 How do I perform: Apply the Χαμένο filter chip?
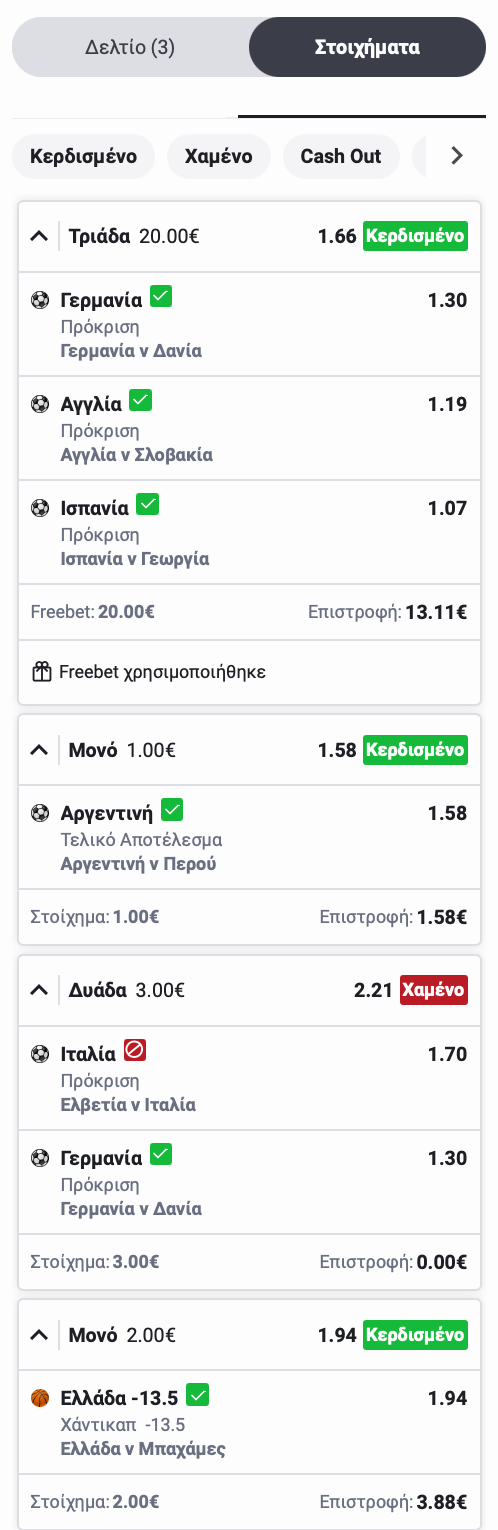[x=219, y=156]
